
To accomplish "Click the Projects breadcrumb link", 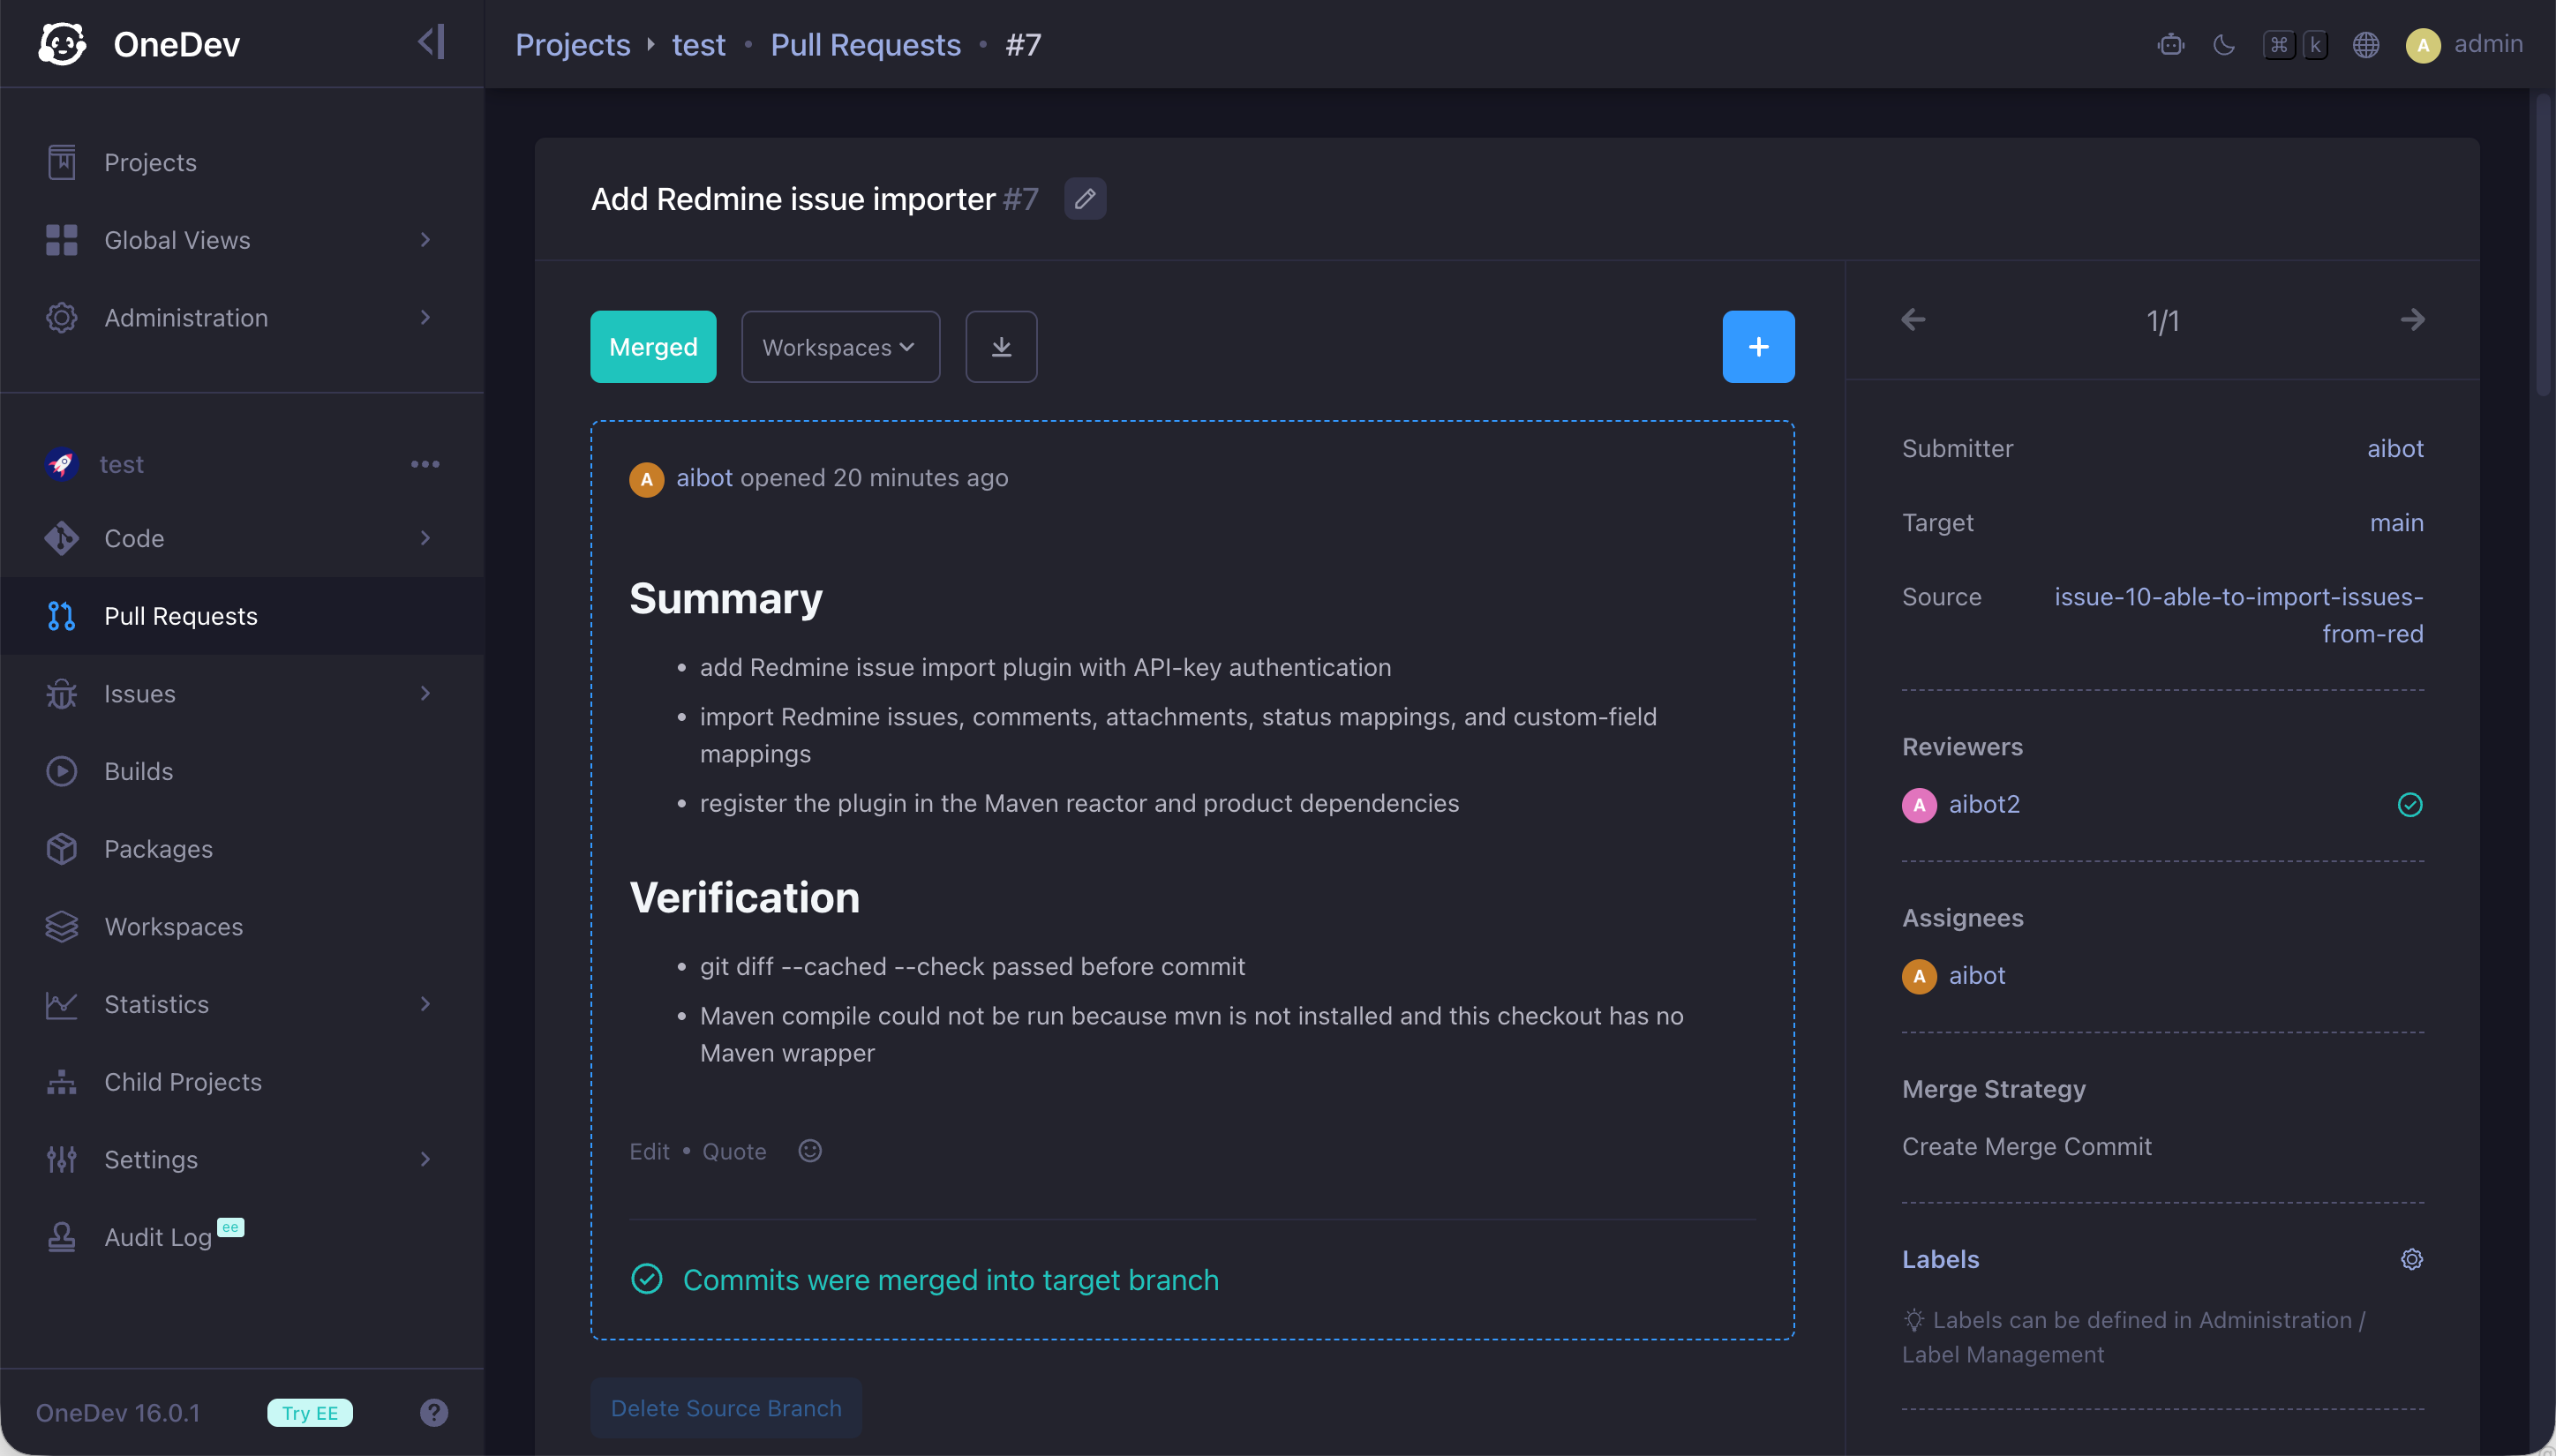I will pos(572,45).
